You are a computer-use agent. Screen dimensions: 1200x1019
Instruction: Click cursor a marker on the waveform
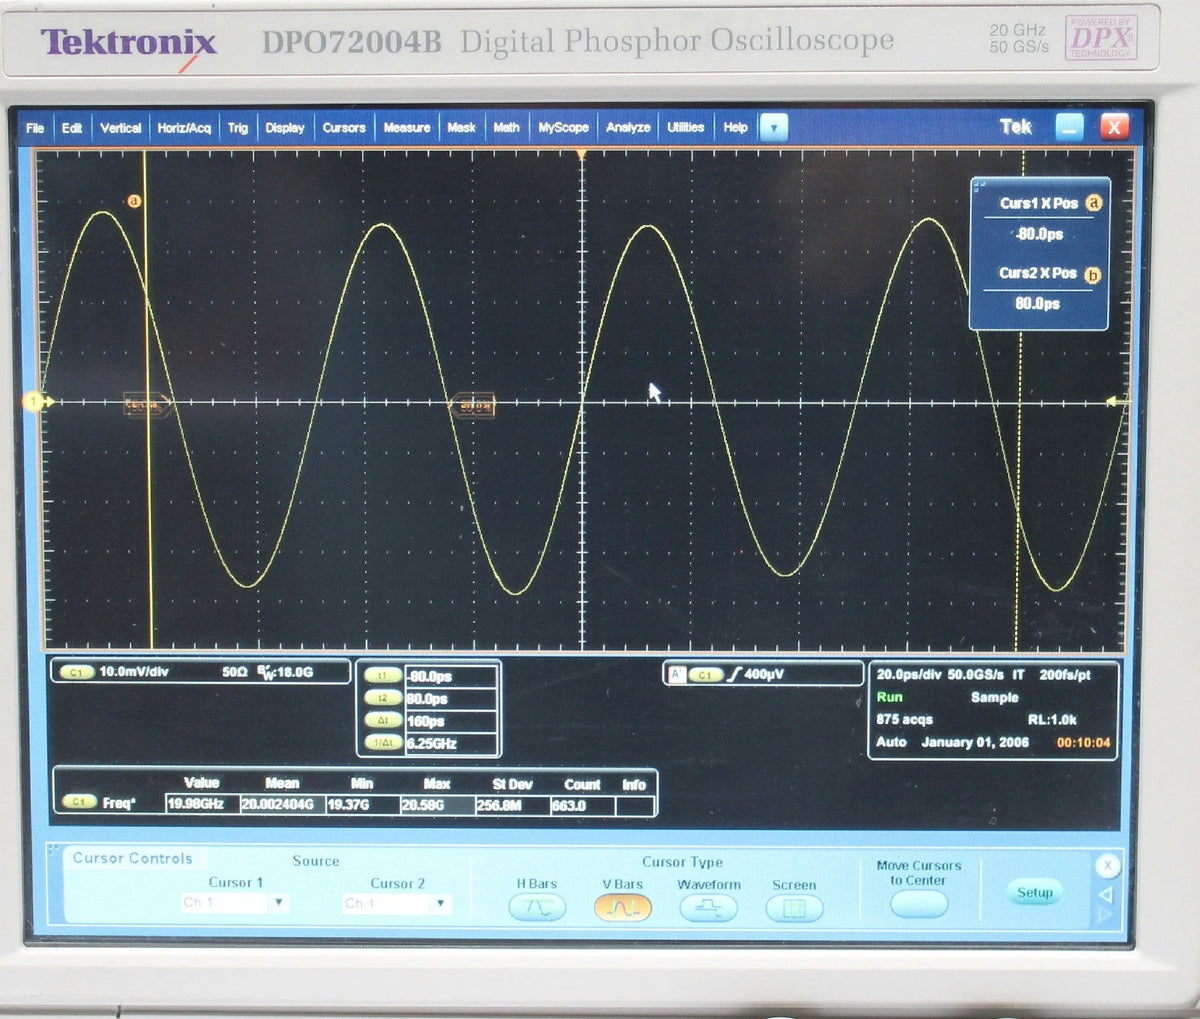coord(133,201)
